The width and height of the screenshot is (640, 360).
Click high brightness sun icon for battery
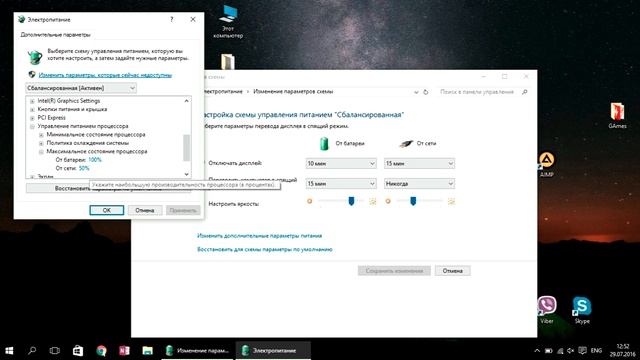[x=372, y=201]
